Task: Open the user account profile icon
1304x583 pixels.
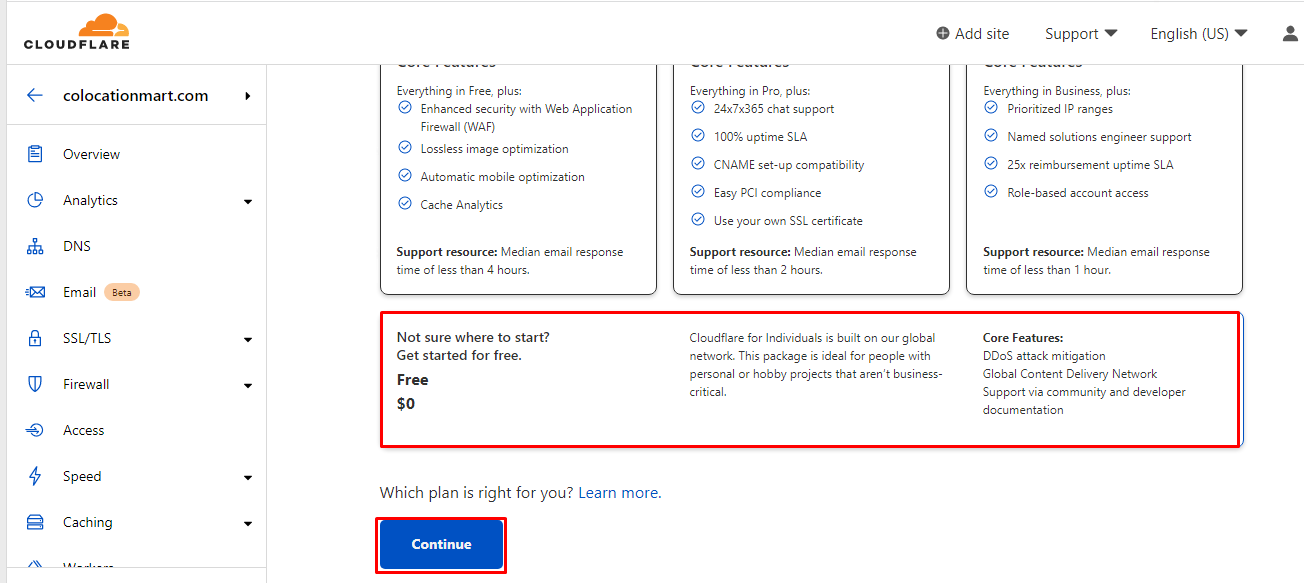Action: (1290, 33)
